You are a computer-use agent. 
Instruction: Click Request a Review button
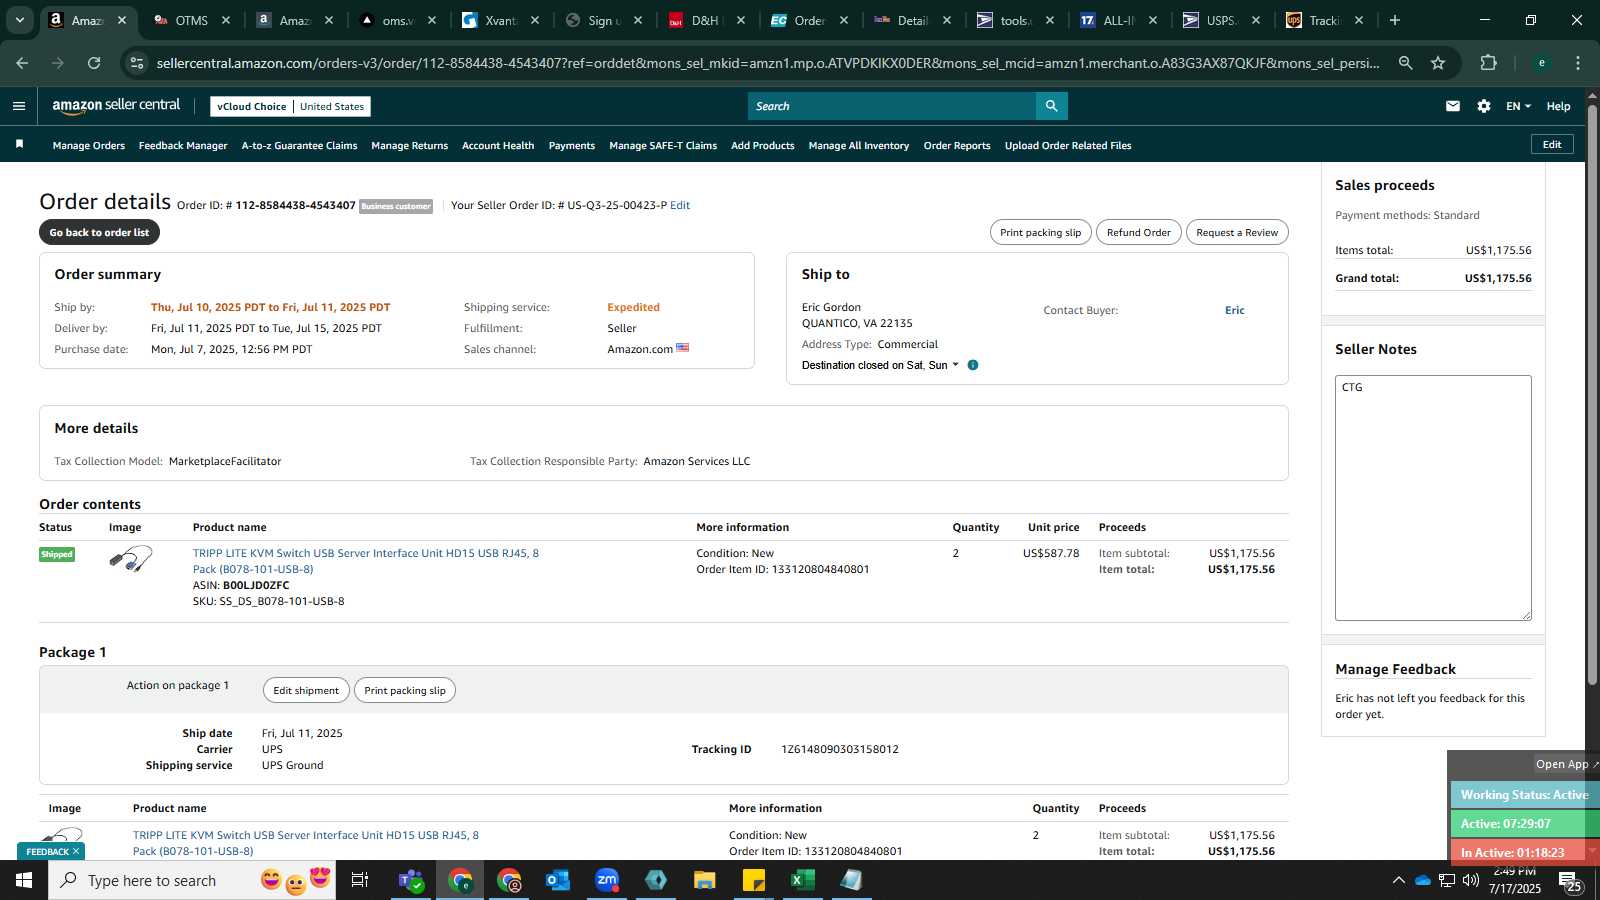pos(1237,232)
